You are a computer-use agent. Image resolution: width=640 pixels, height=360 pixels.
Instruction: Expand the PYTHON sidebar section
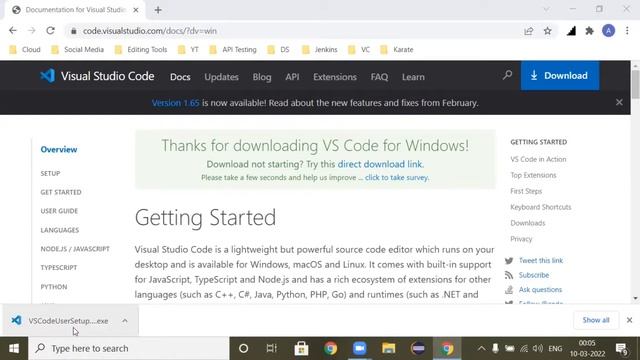click(54, 287)
